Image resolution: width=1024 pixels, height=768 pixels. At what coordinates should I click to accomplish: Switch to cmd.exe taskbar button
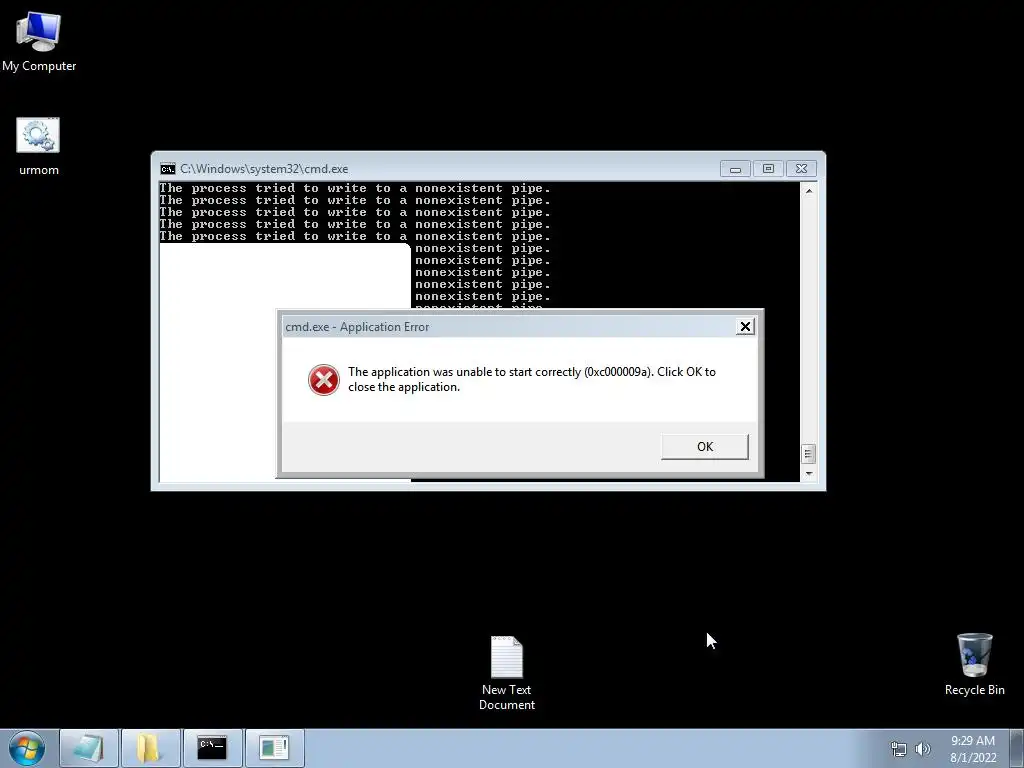point(212,748)
